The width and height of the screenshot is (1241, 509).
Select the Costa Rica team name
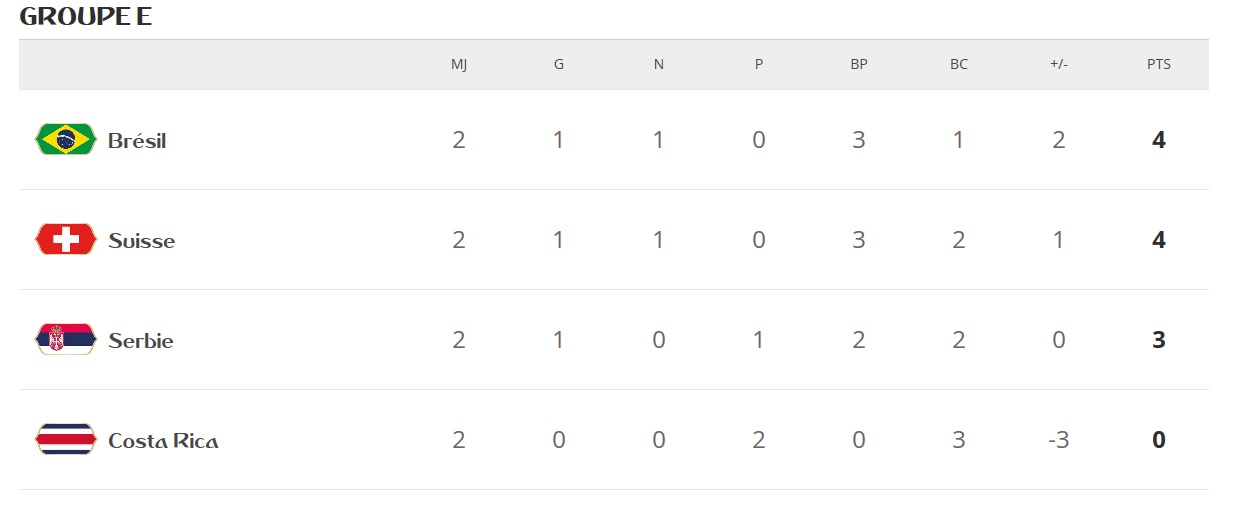coord(163,441)
